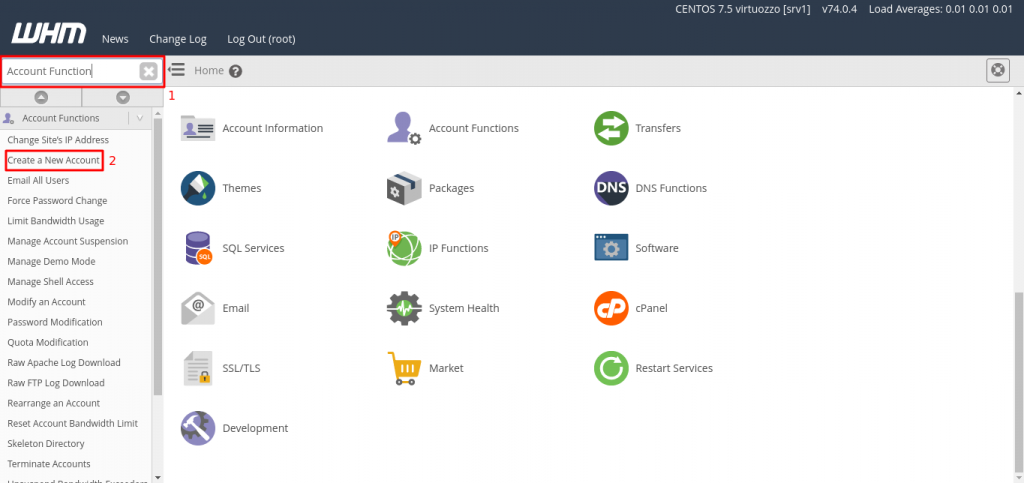
Task: Open Reset Account Bandwidth Limit
Action: [x=72, y=423]
